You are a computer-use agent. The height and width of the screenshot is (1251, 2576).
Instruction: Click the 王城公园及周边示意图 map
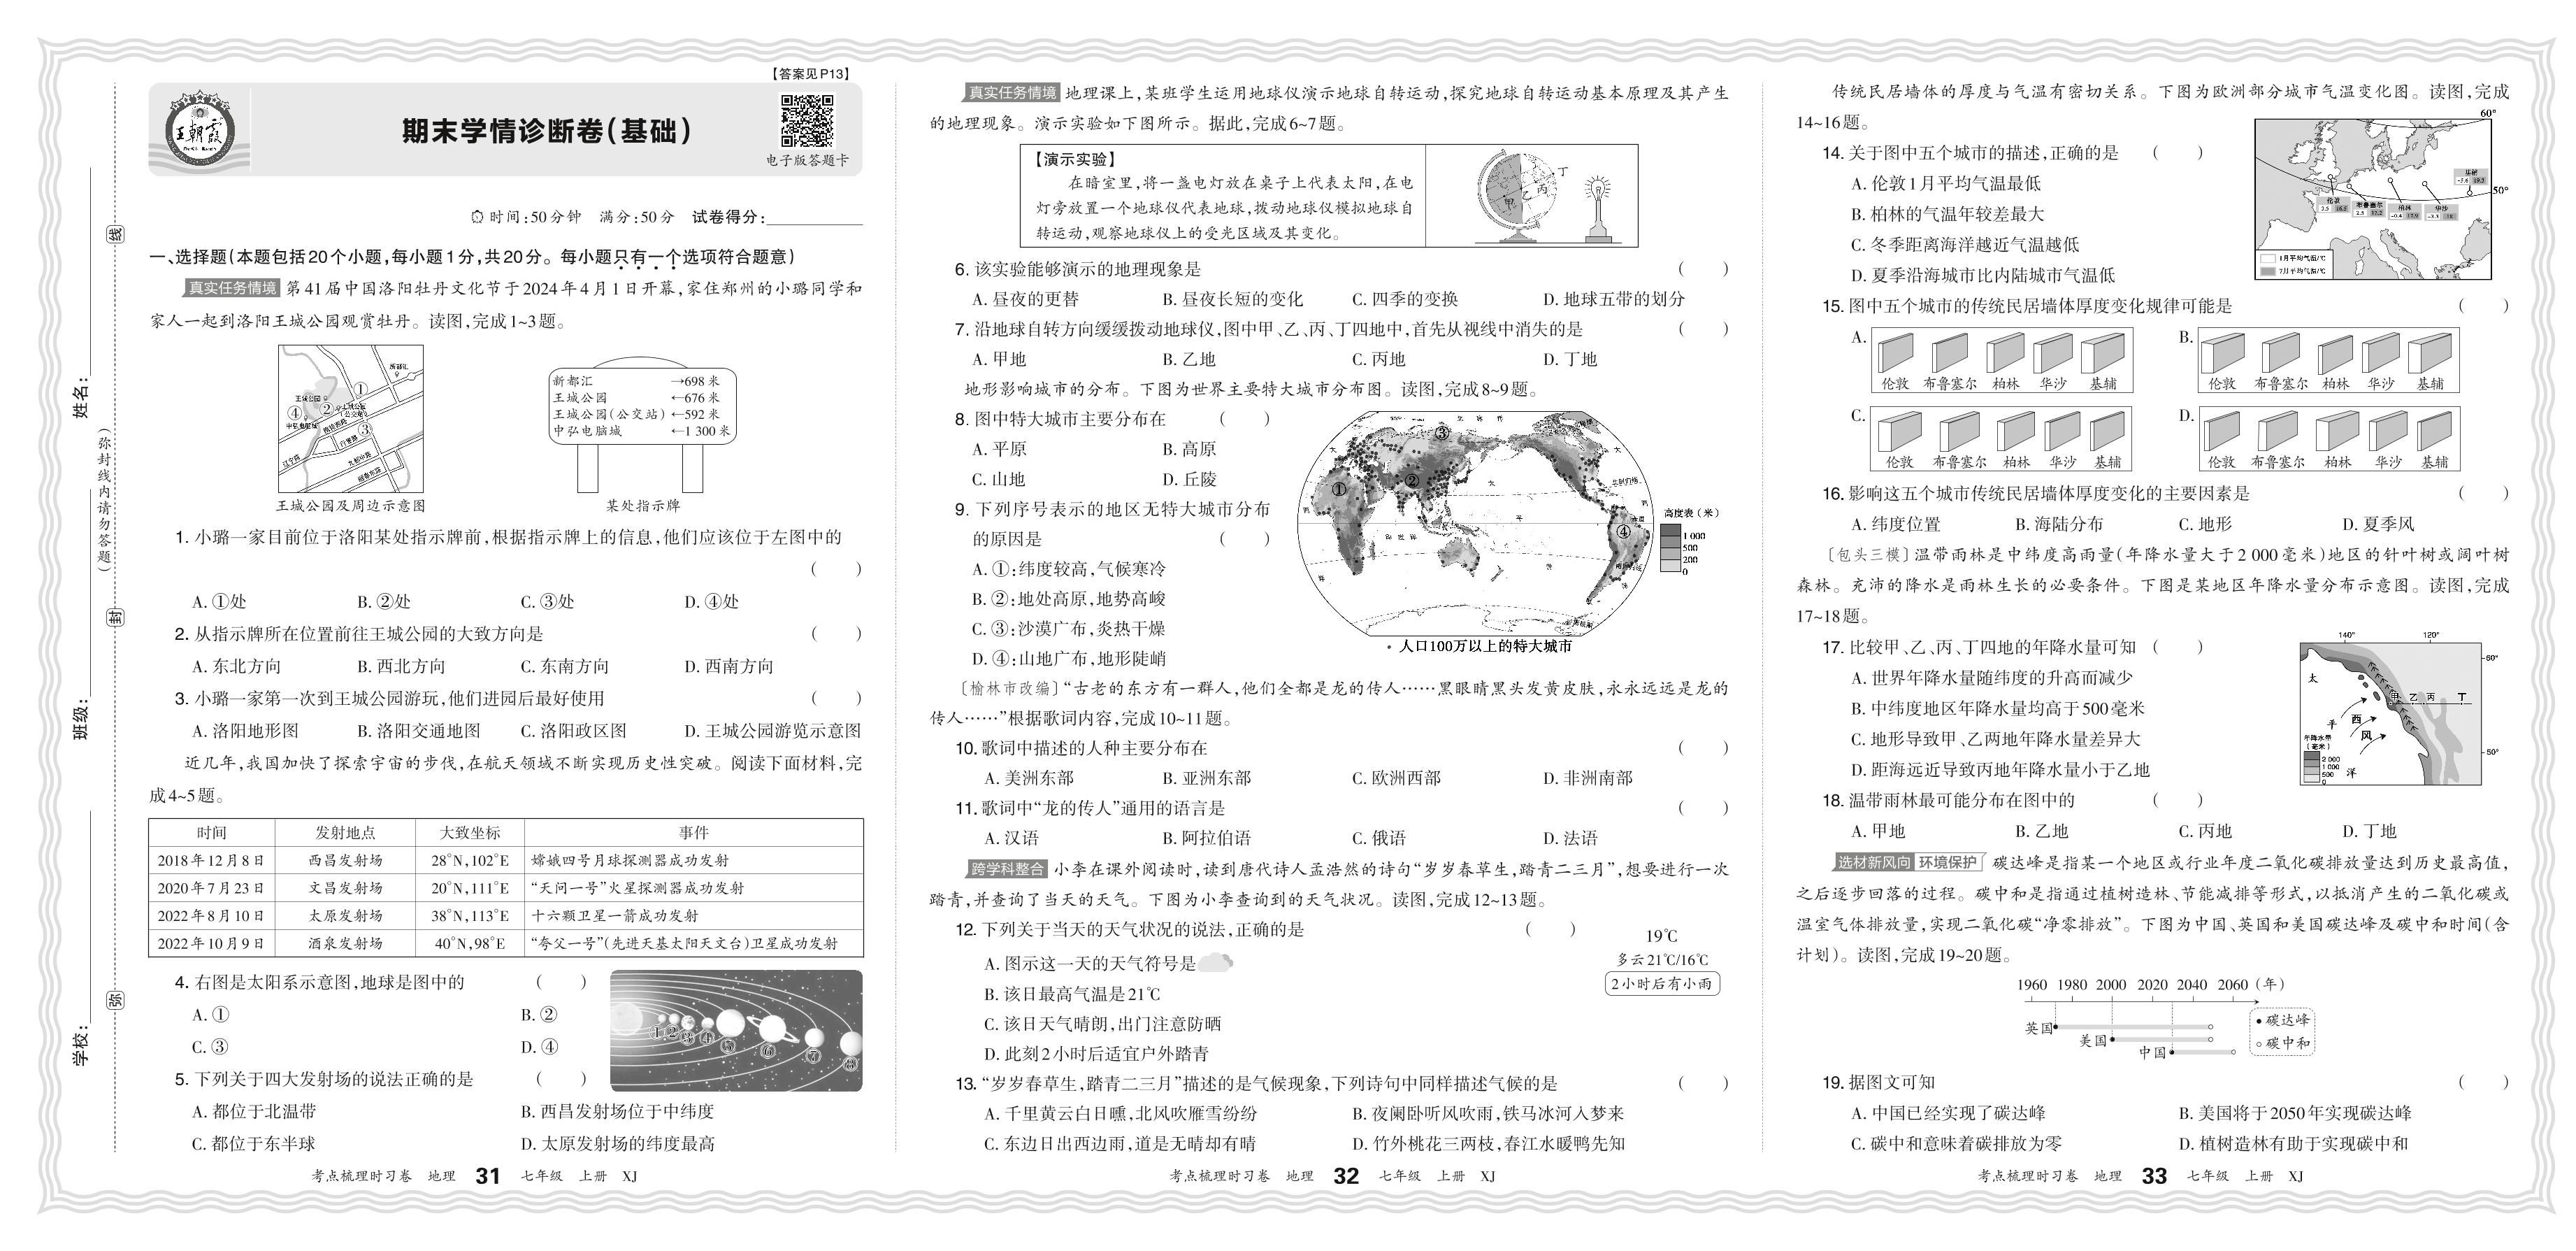[x=350, y=418]
